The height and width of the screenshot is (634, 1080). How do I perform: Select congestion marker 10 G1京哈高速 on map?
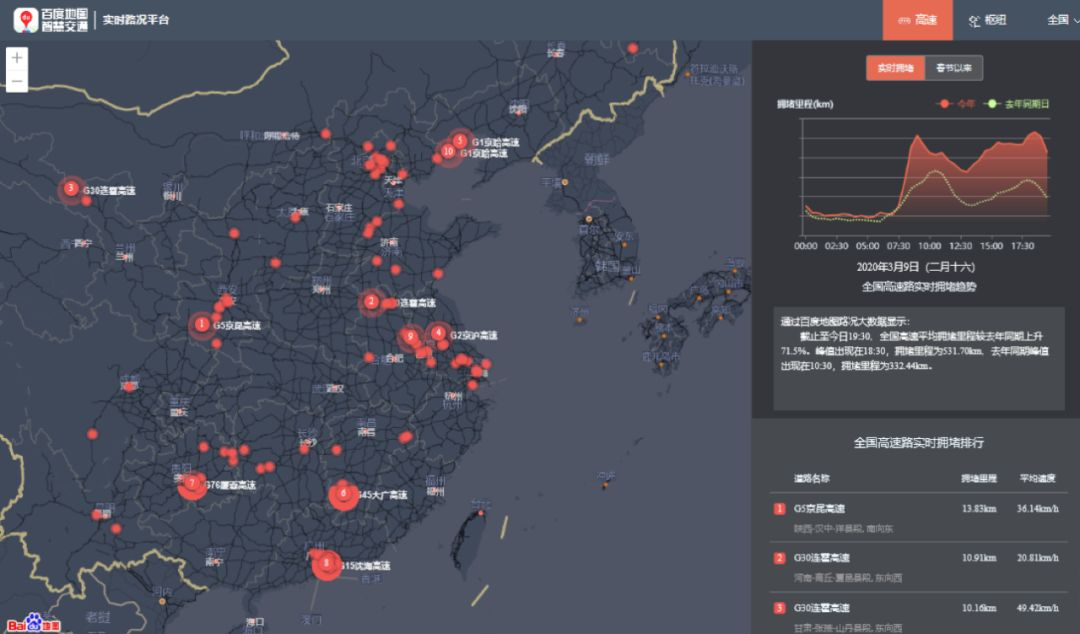(x=448, y=152)
